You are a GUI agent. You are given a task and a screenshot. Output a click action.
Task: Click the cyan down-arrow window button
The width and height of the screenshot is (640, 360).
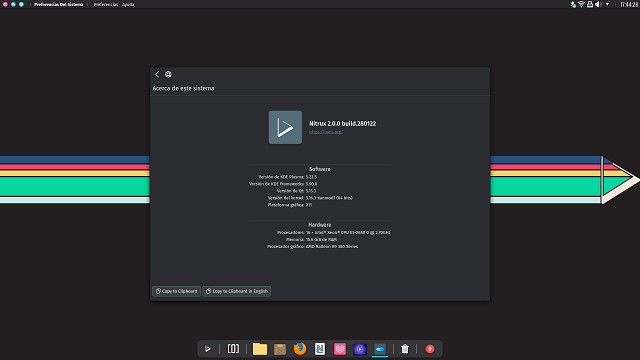(21, 4)
